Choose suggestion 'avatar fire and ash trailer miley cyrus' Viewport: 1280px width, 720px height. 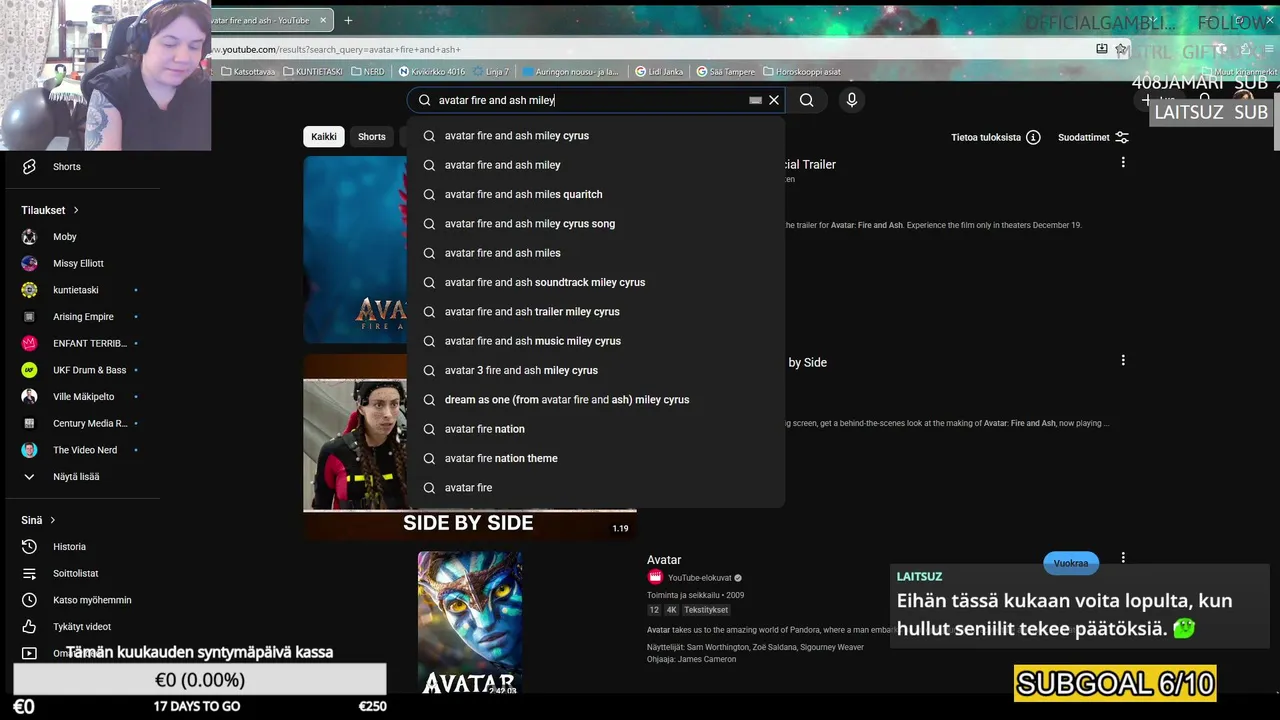click(x=596, y=312)
